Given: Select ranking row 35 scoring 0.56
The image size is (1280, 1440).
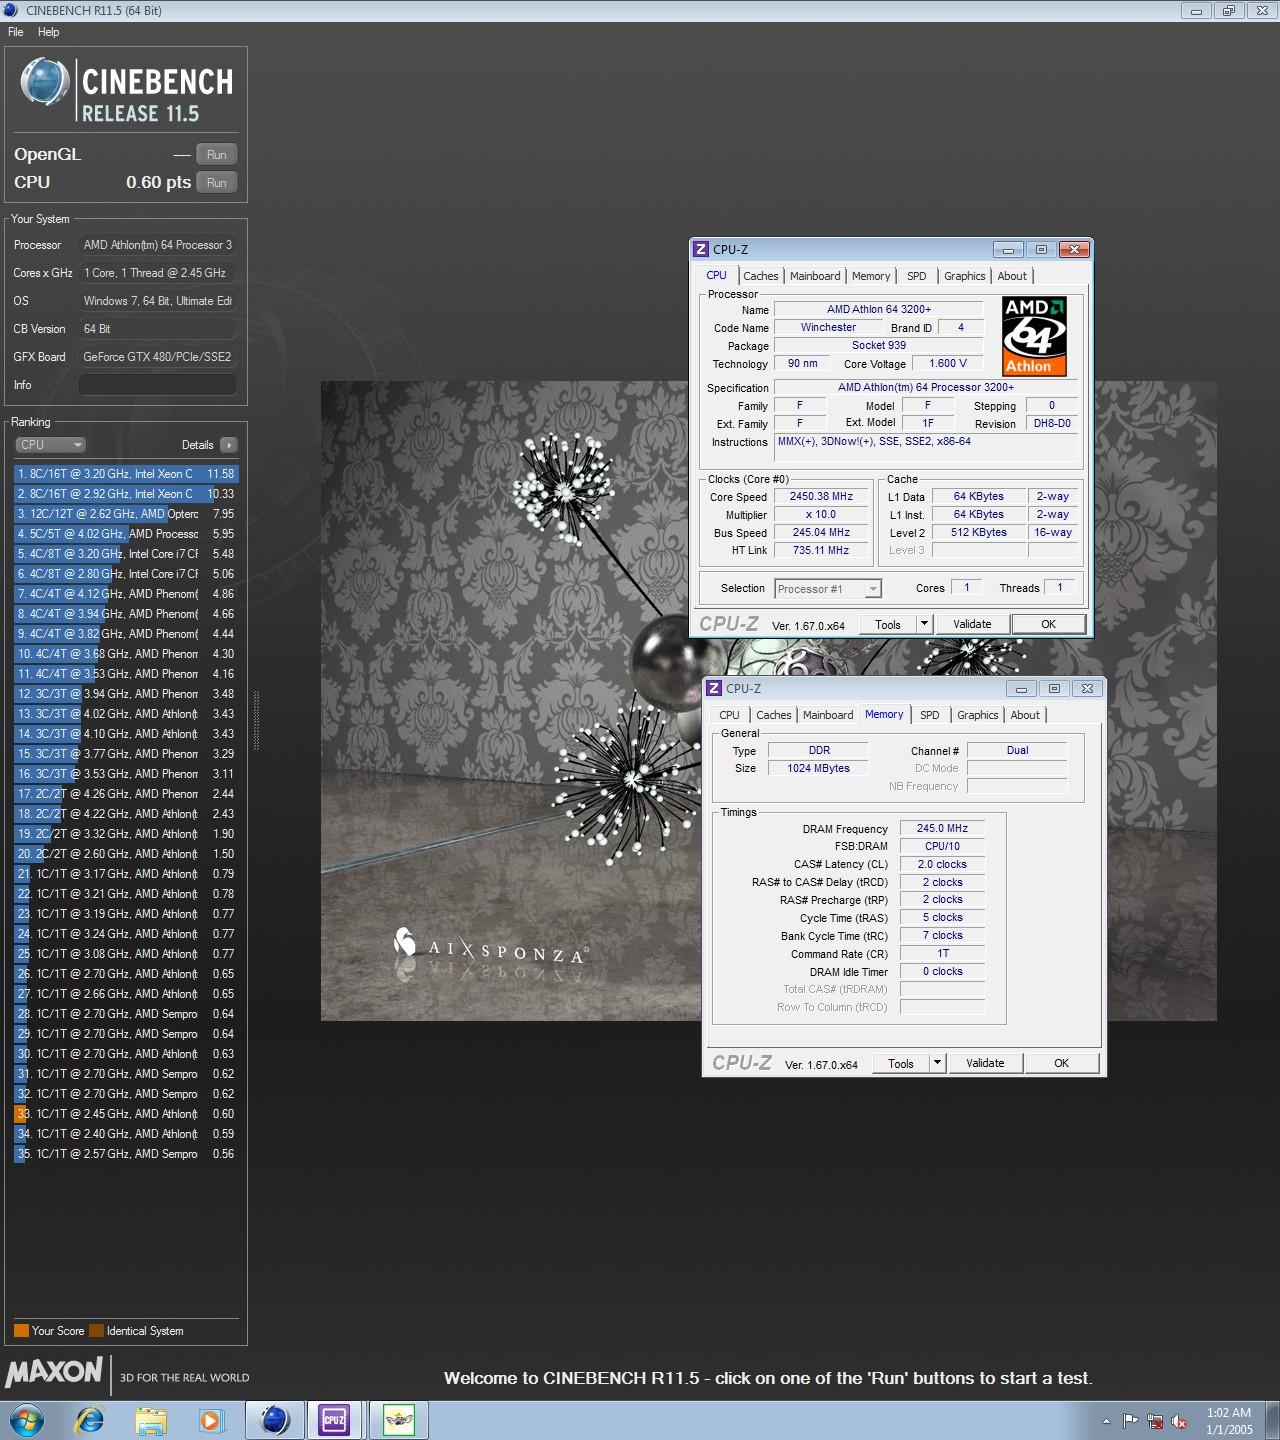Looking at the screenshot, I should click(x=126, y=1154).
